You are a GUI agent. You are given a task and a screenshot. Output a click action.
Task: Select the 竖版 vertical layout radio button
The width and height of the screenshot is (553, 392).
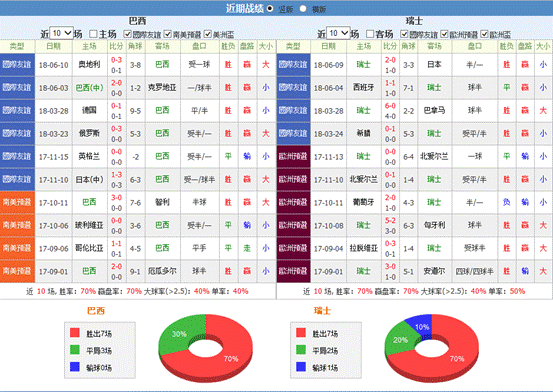point(270,8)
